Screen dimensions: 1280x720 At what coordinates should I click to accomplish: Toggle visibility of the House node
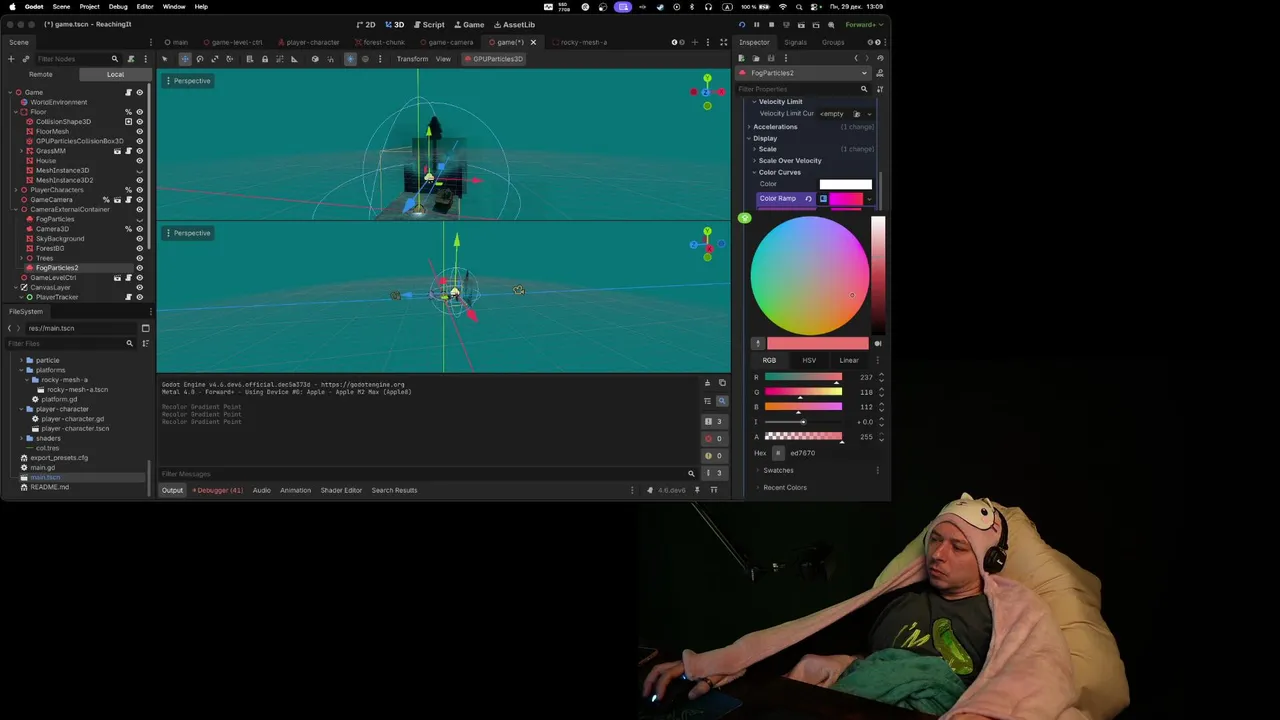click(x=139, y=161)
